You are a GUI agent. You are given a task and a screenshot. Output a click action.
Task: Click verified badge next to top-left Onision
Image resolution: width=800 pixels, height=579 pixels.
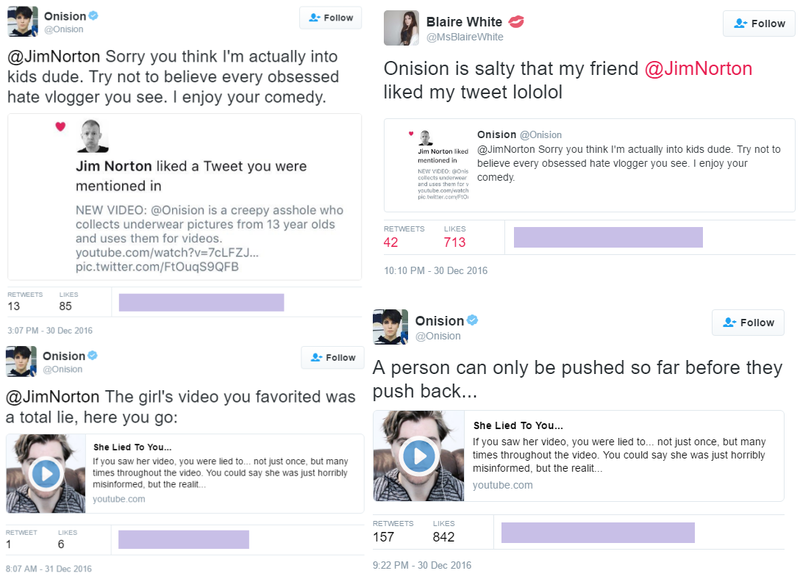(94, 16)
